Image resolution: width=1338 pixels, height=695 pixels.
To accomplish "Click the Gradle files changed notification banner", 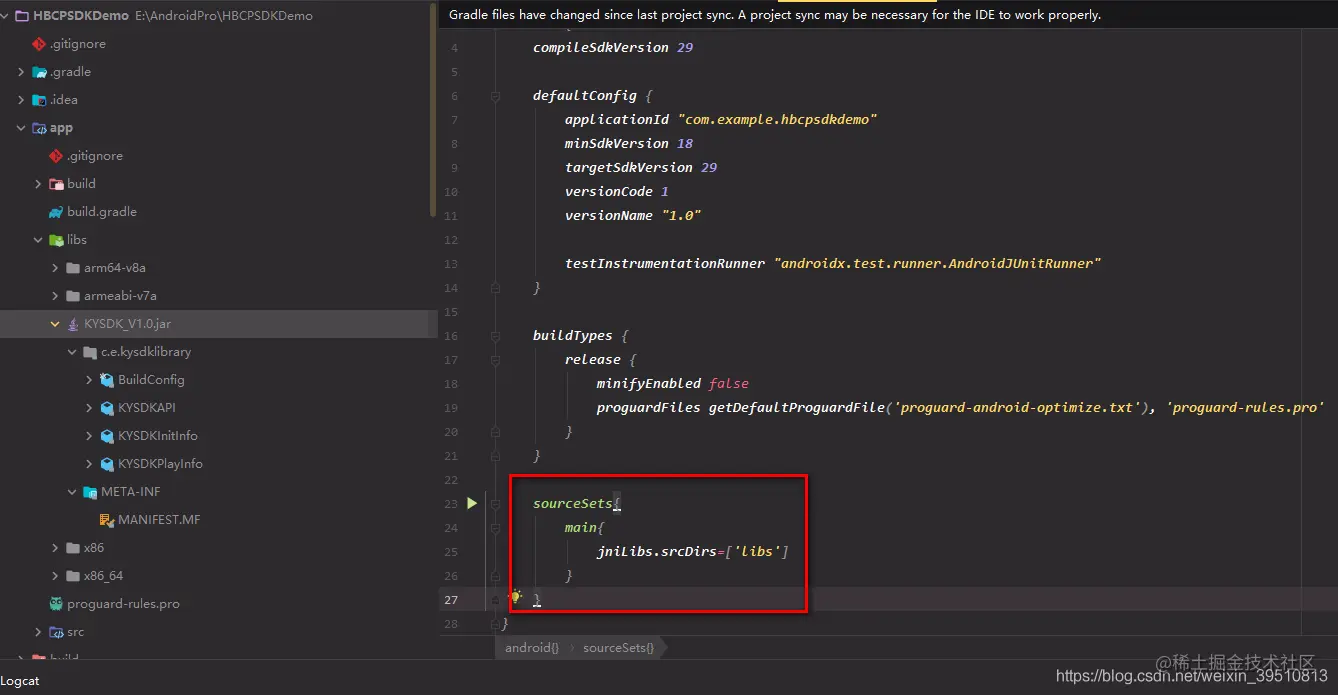I will [888, 15].
